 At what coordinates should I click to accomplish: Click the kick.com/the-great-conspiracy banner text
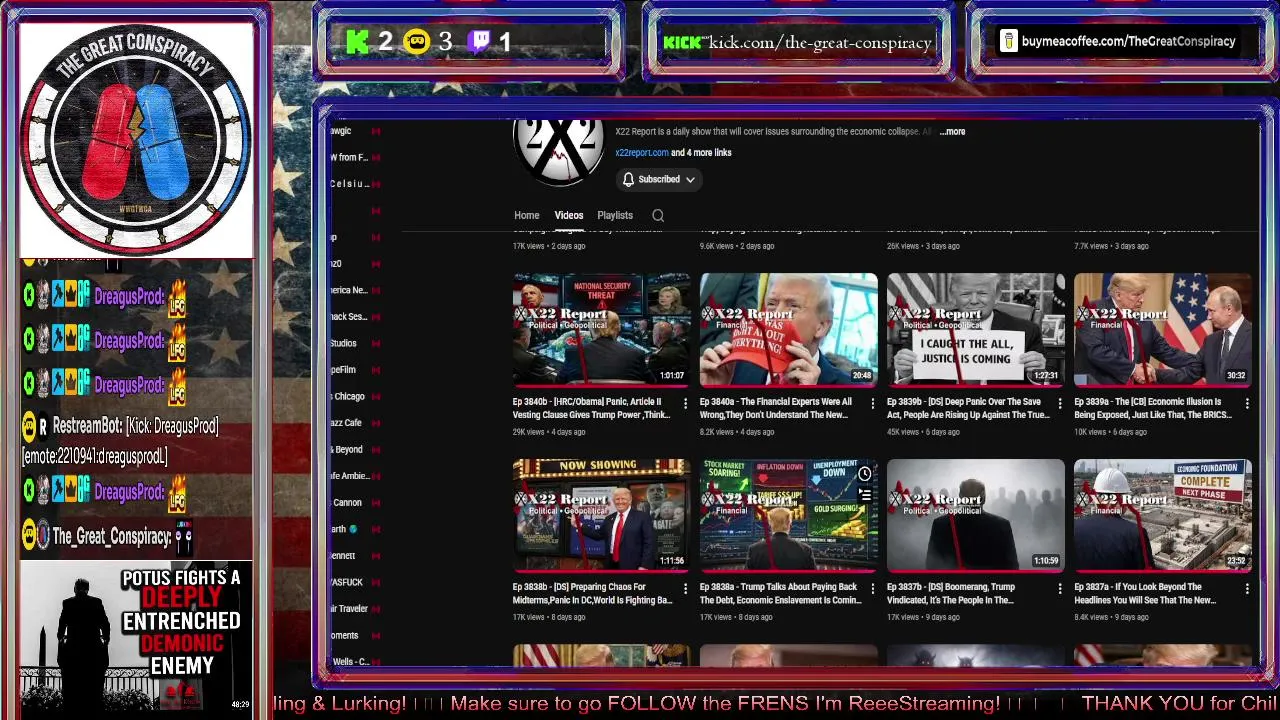820,43
